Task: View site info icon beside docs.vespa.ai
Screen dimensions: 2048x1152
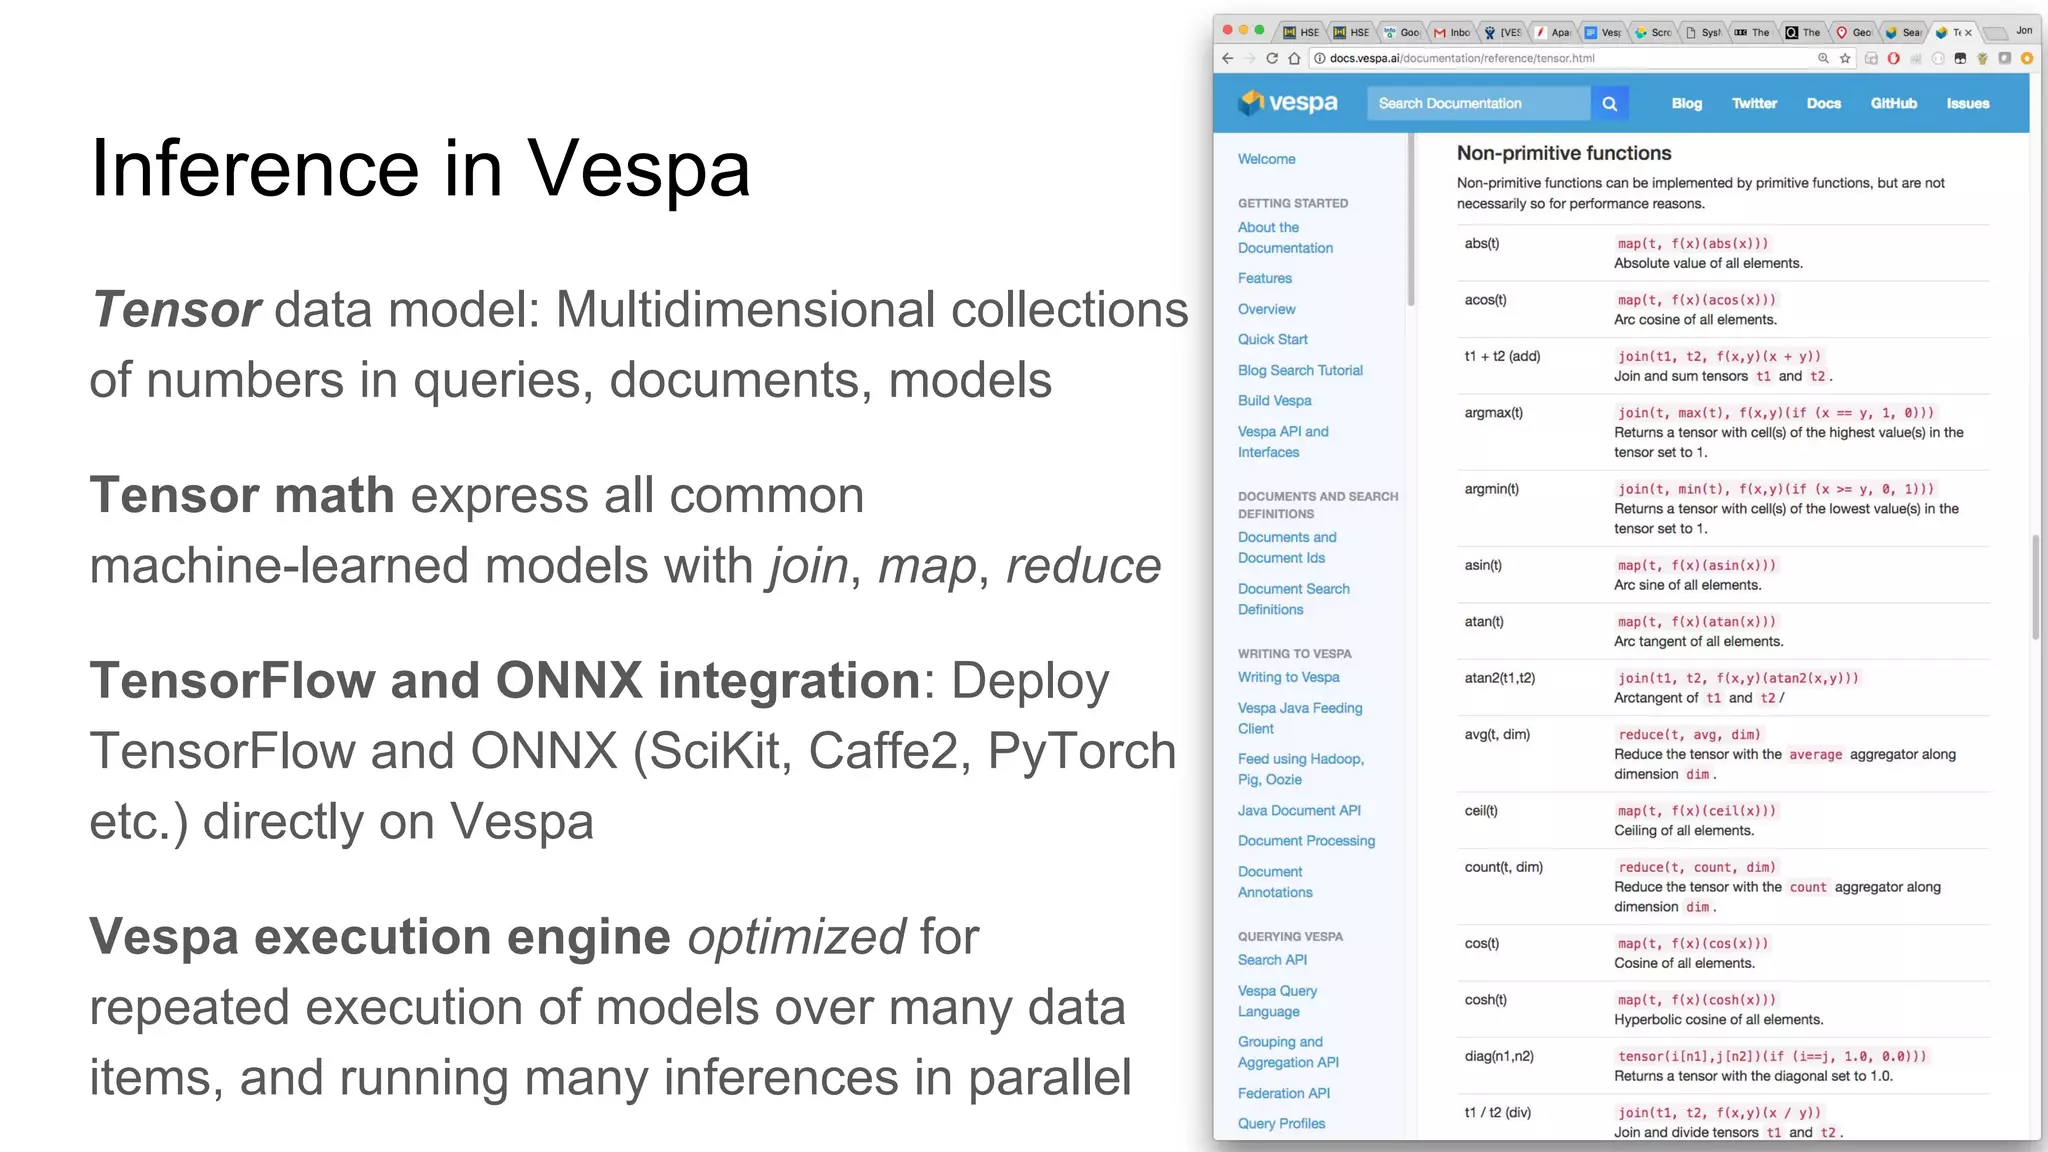Action: (1319, 58)
